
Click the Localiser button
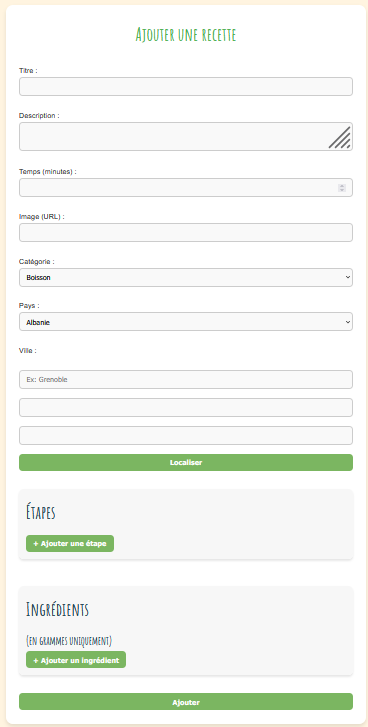pos(185,462)
